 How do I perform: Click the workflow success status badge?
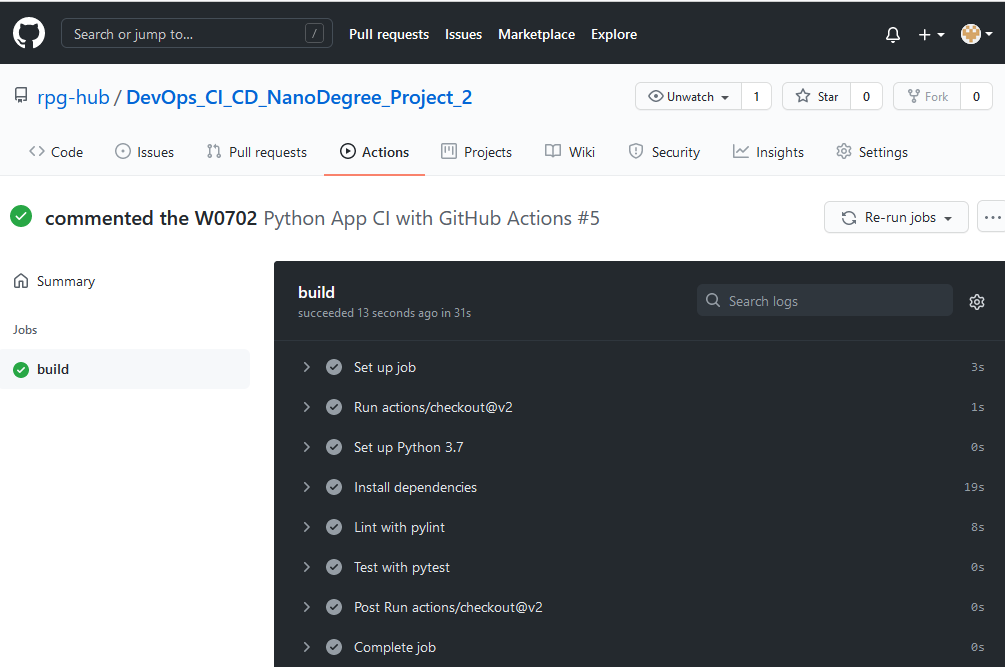(x=20, y=217)
